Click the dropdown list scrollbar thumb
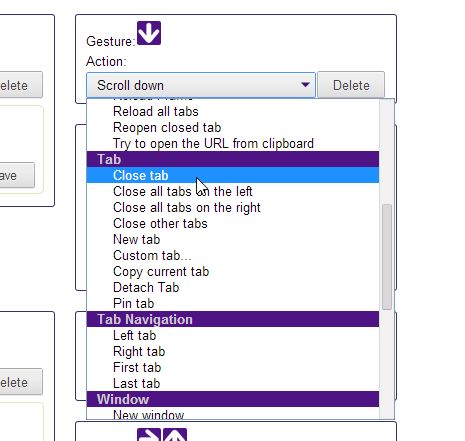This screenshot has width=465, height=441. 387,257
